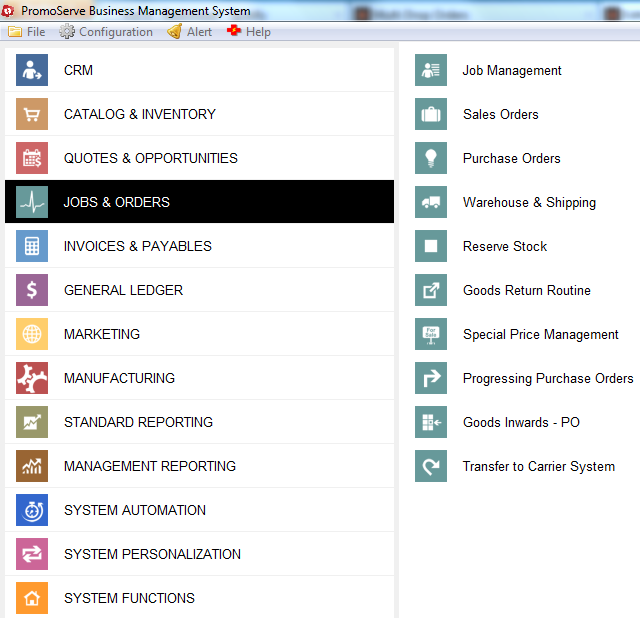Viewport: 640px width, 618px height.
Task: Select the highlighted JOBS & ORDERS row
Action: click(x=200, y=202)
